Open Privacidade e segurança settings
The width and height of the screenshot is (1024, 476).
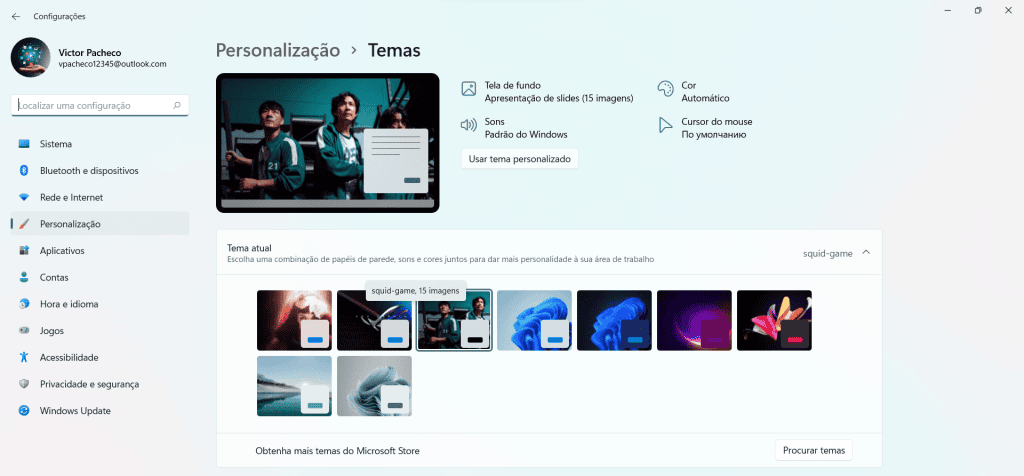[x=100, y=384]
